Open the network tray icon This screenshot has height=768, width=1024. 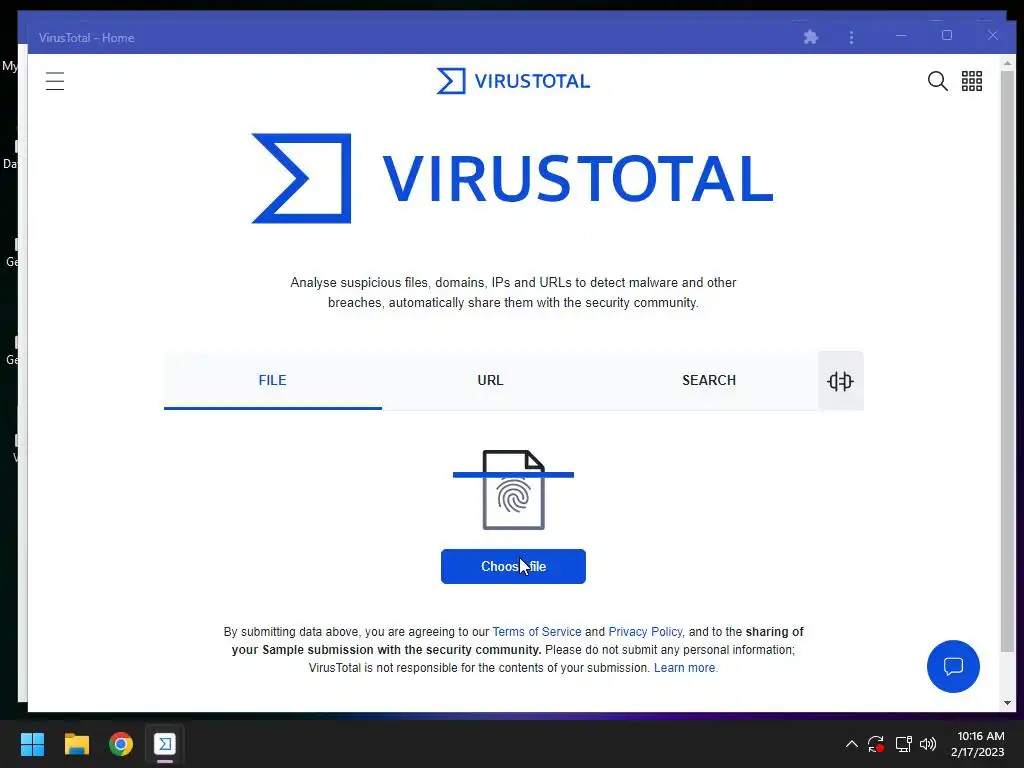(x=903, y=744)
